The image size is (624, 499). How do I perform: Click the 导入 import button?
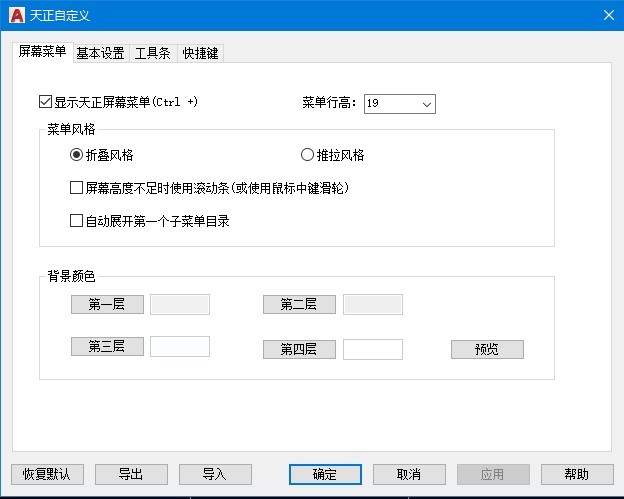[x=215, y=474]
